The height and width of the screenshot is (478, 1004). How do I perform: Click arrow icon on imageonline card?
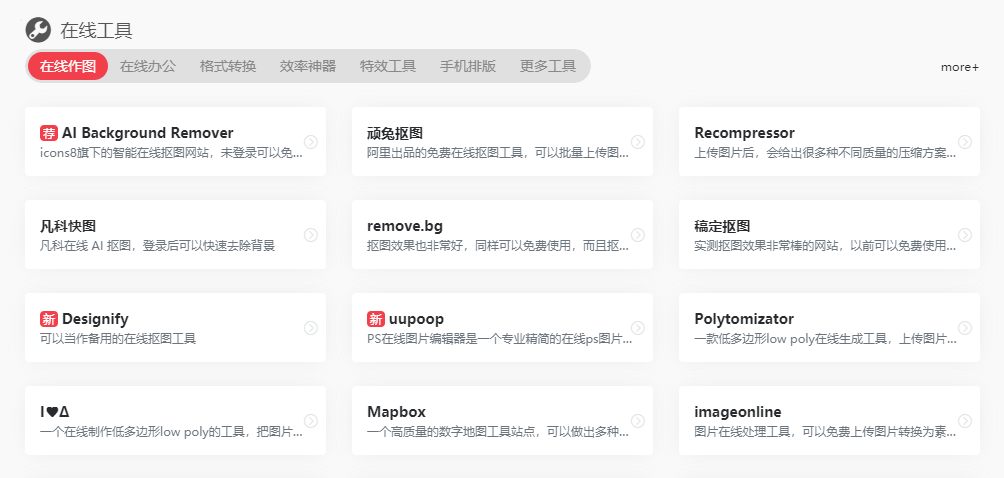(x=965, y=420)
